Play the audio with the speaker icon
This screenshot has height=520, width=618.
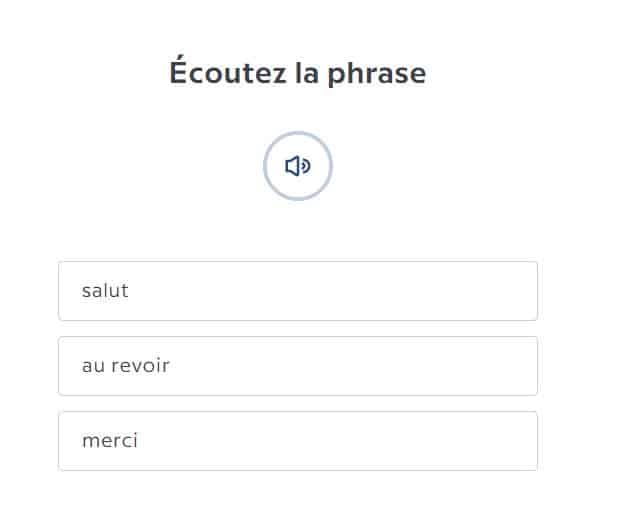297,166
